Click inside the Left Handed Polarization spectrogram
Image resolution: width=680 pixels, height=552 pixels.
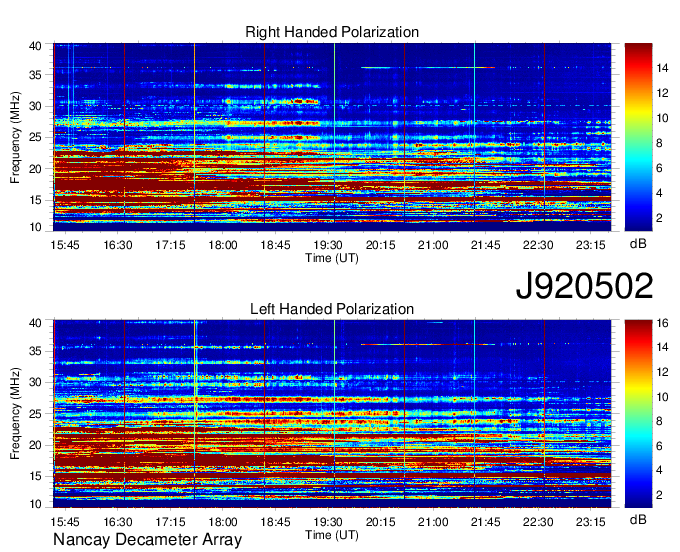point(332,414)
